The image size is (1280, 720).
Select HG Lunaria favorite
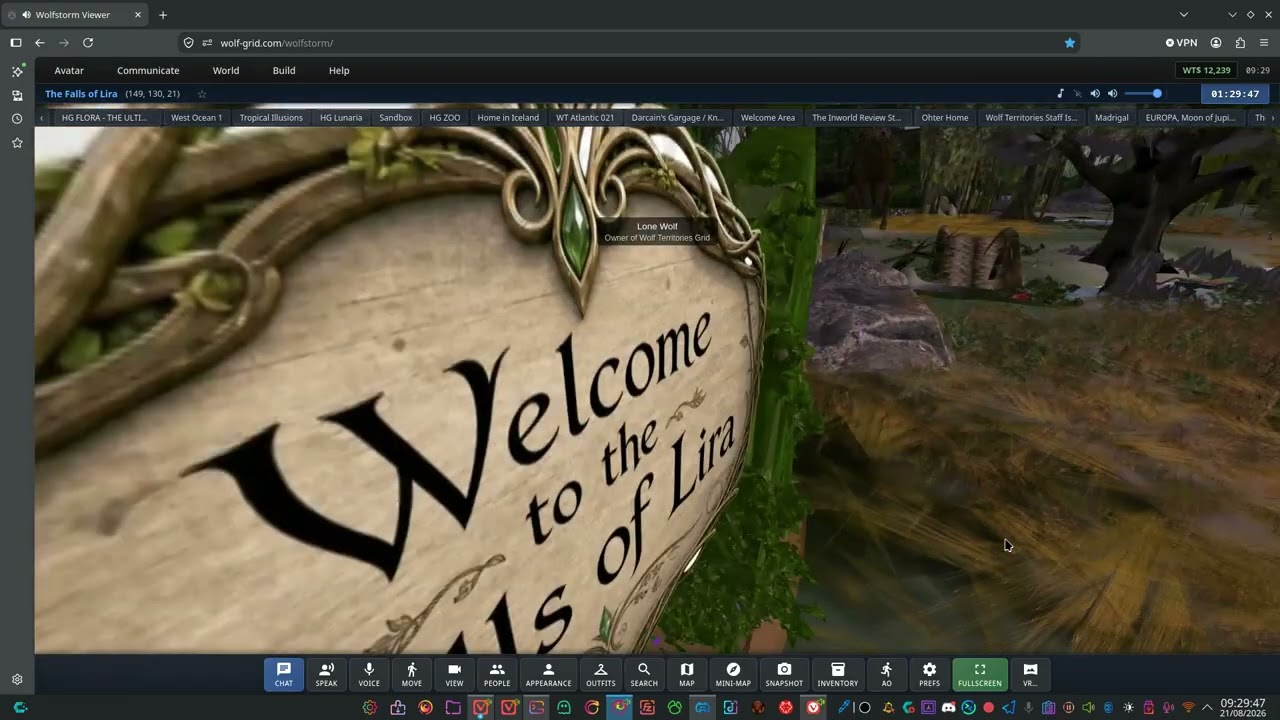341,117
